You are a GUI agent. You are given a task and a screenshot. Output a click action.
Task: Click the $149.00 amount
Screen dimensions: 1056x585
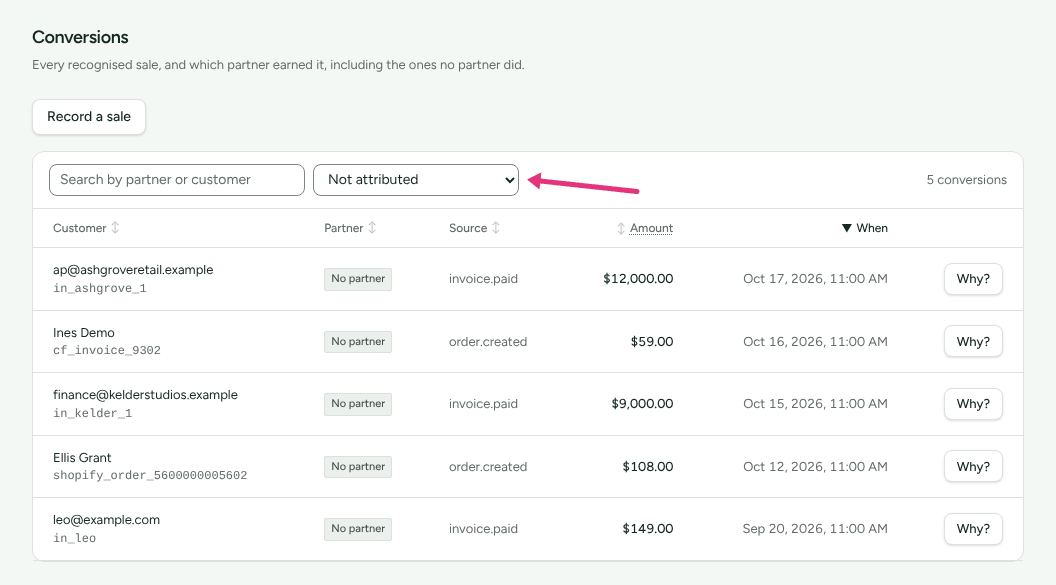(648, 529)
